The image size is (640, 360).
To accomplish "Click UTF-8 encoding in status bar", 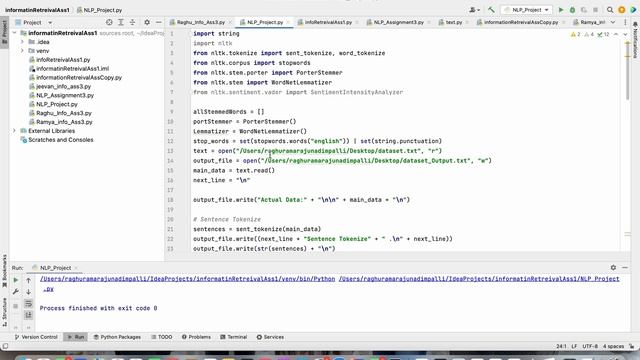I will 590,346.
